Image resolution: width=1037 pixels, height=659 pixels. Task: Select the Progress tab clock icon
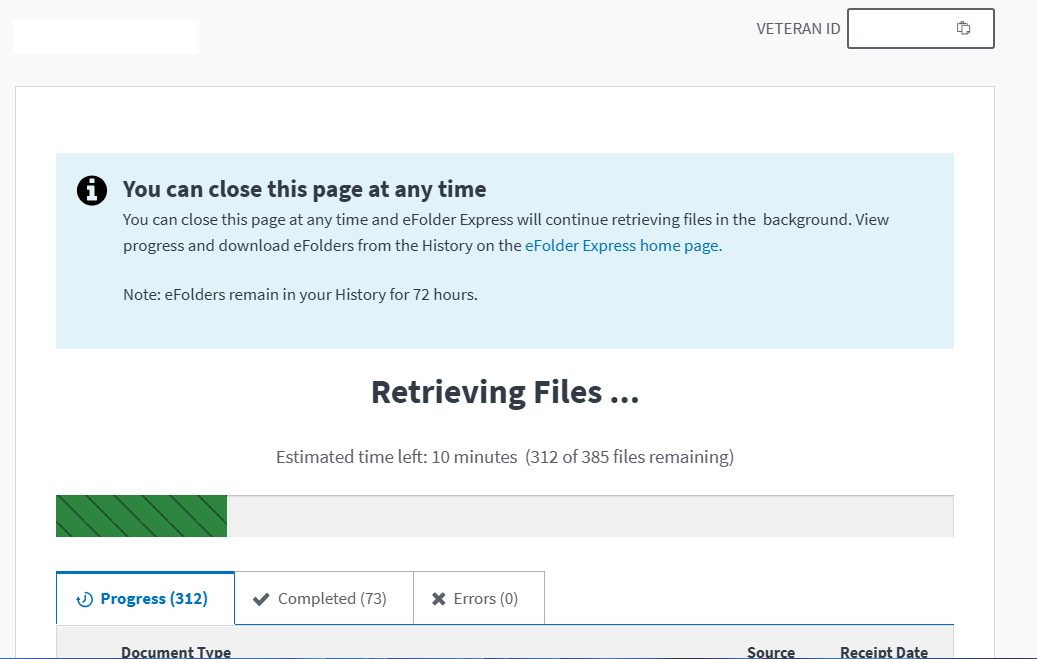pos(85,599)
